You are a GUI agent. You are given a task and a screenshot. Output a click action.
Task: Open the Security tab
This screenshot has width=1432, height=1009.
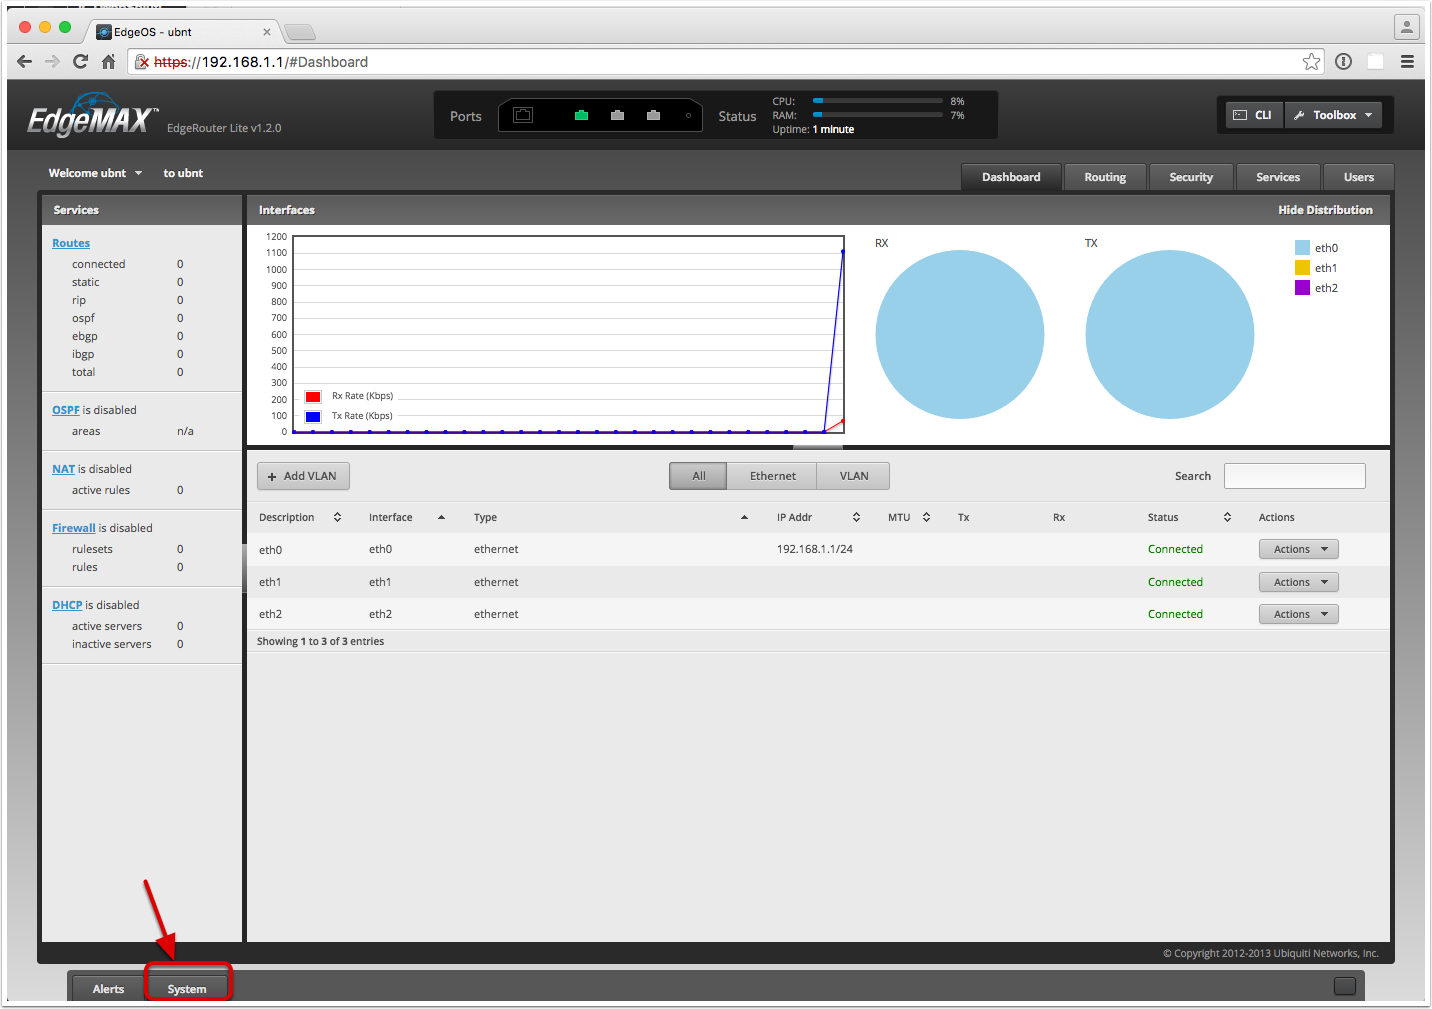[1191, 177]
